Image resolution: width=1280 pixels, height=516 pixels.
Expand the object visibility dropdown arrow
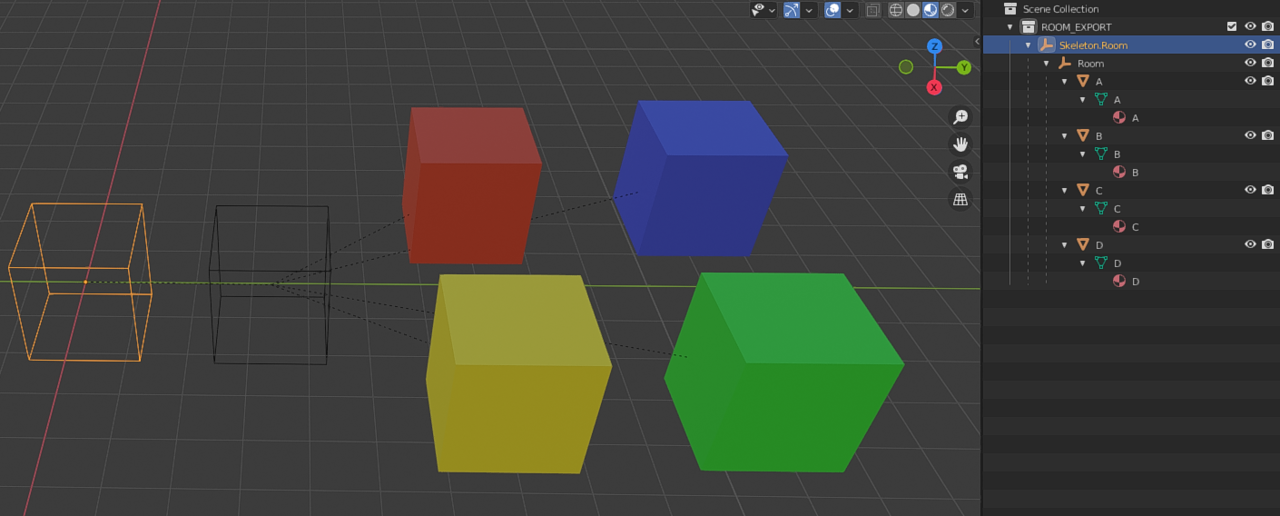coord(773,10)
